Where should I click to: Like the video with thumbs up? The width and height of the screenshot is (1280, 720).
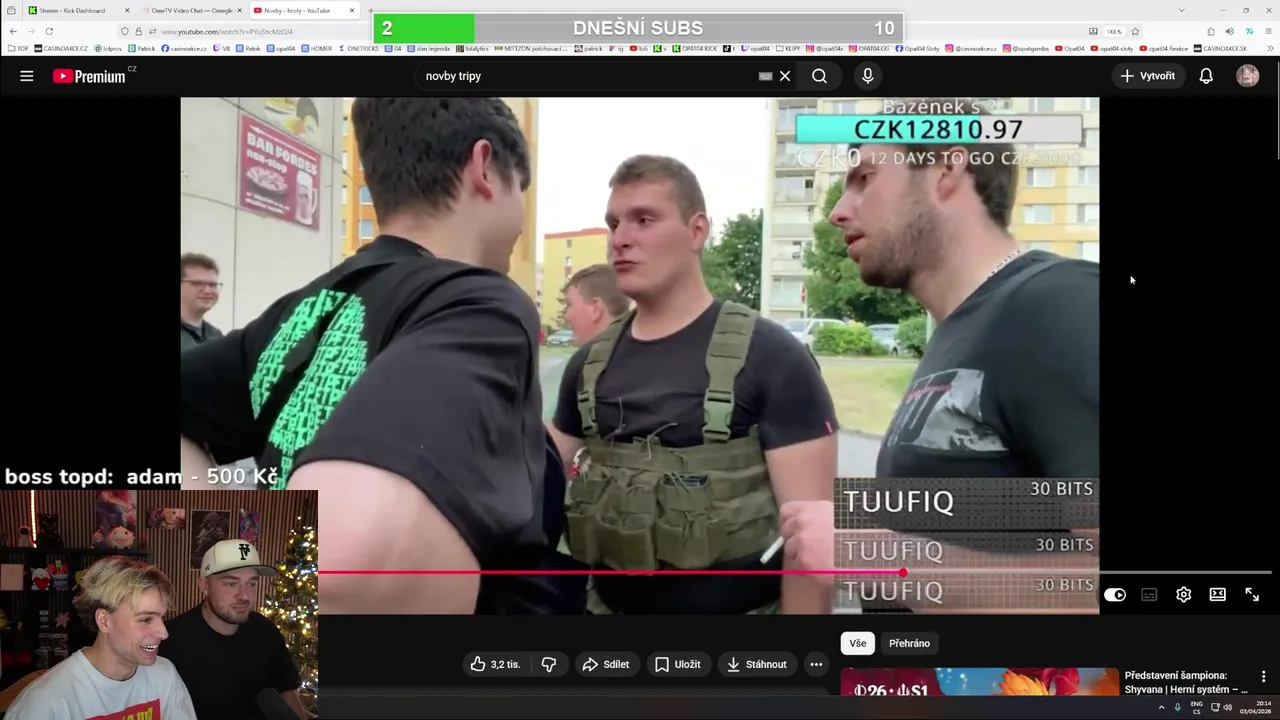coord(496,664)
